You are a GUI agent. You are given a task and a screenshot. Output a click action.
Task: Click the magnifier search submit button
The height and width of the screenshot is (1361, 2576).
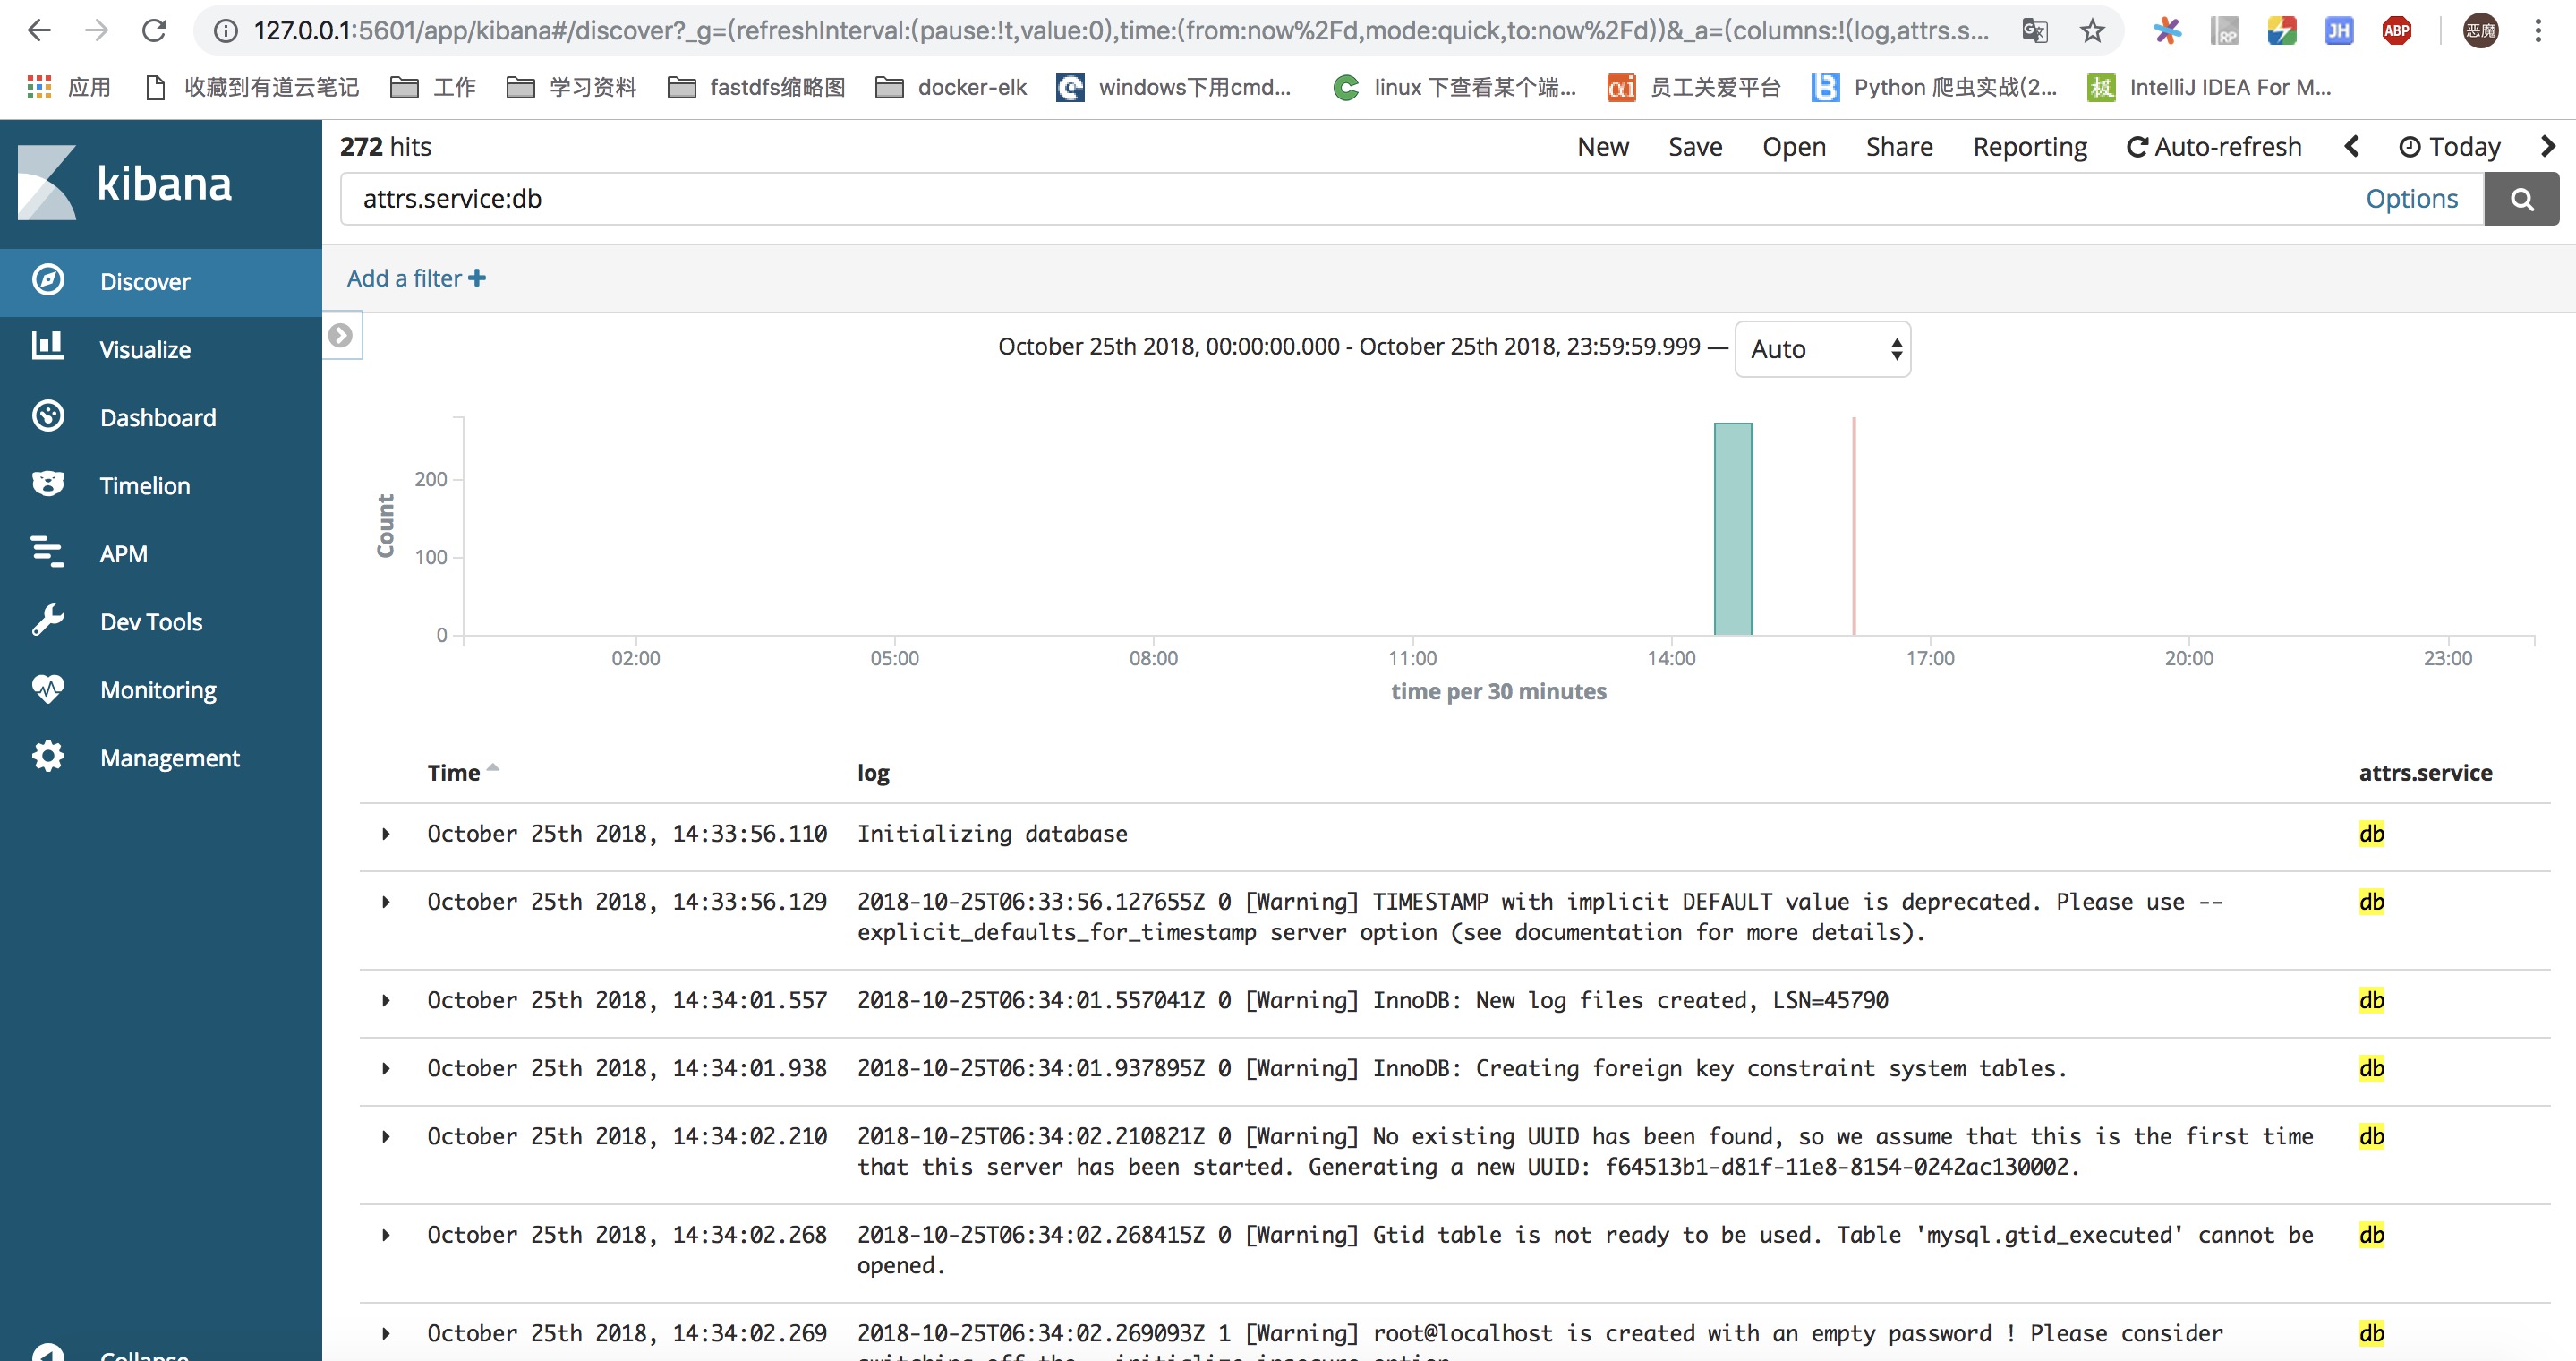click(x=2521, y=199)
